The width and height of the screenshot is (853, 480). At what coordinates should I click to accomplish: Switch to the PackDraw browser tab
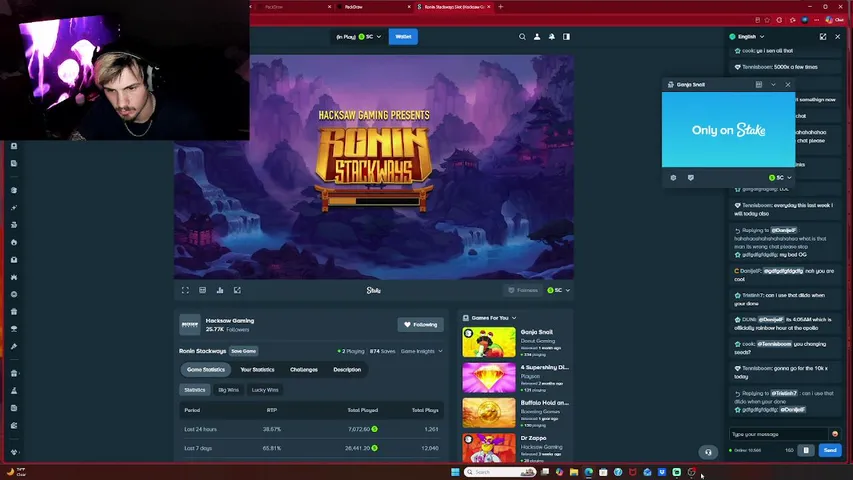pyautogui.click(x=372, y=7)
